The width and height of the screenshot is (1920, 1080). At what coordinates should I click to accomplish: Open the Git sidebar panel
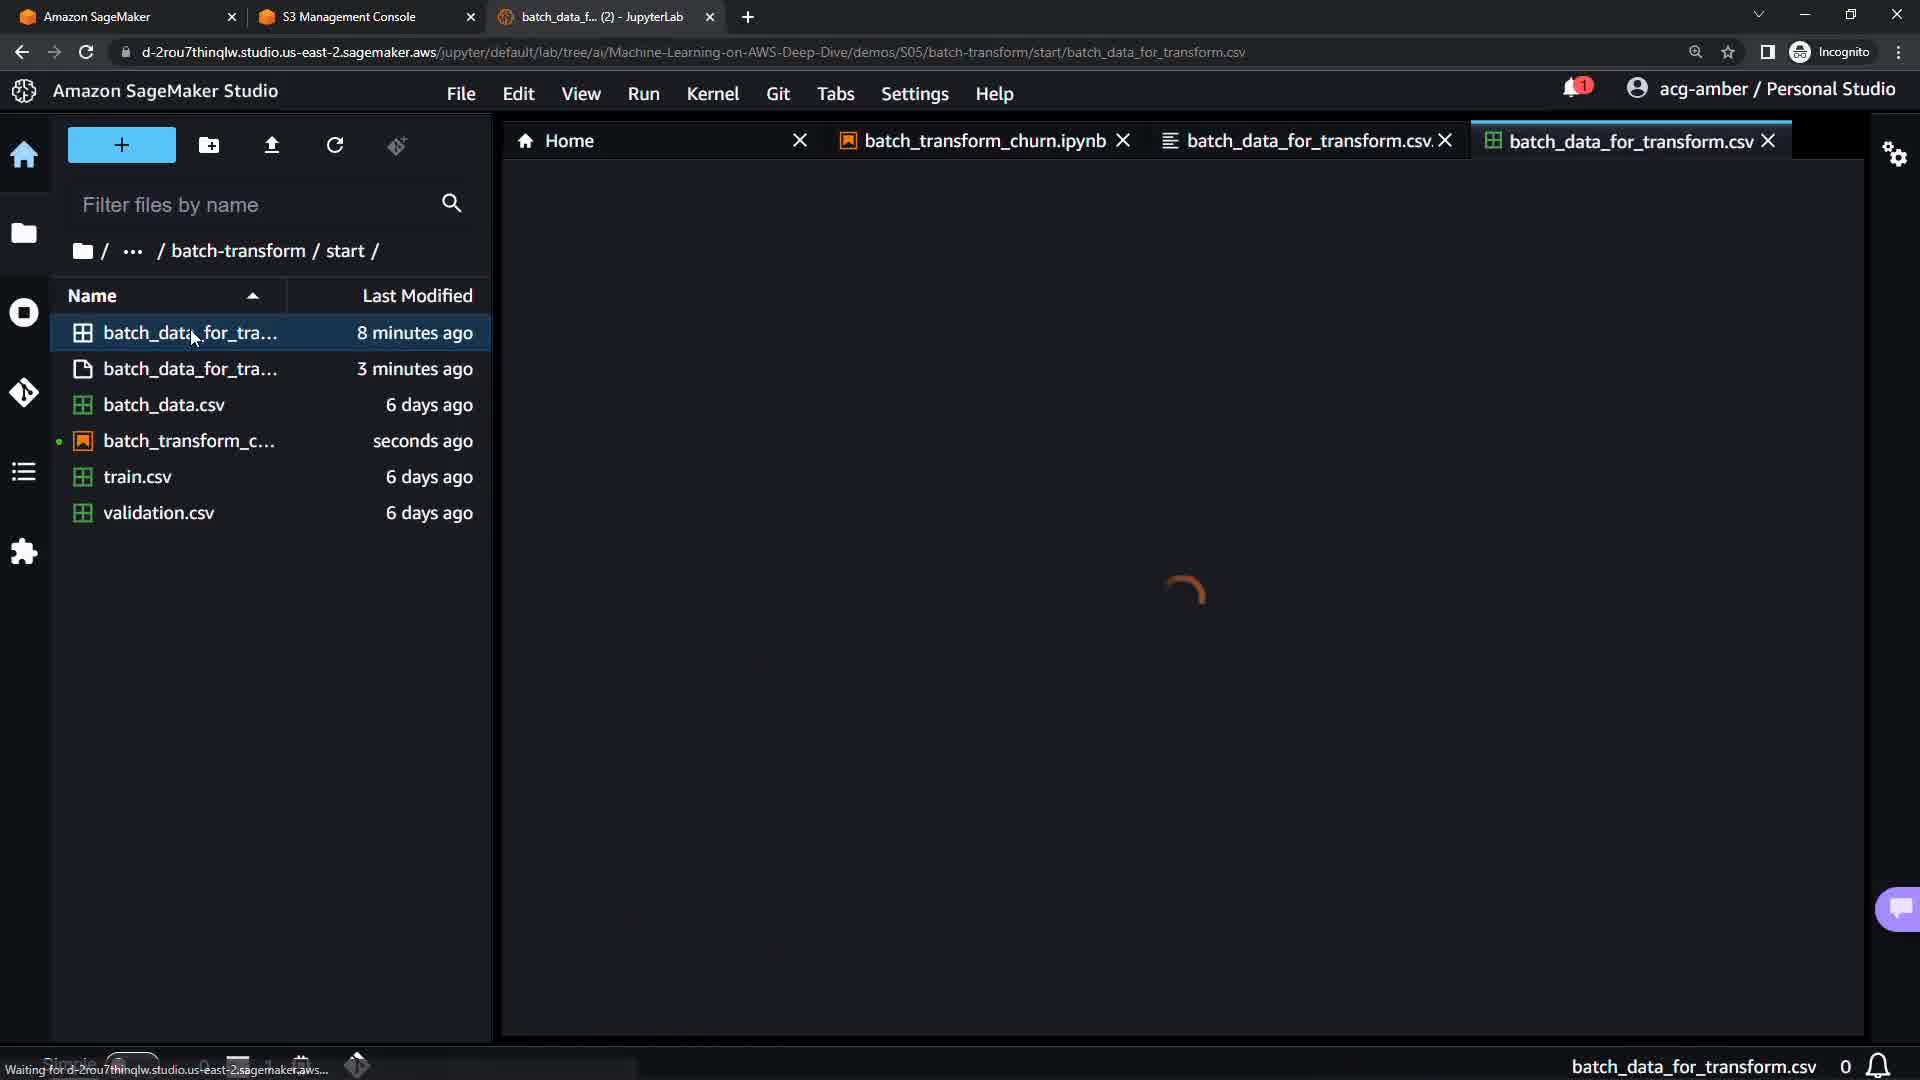[24, 392]
